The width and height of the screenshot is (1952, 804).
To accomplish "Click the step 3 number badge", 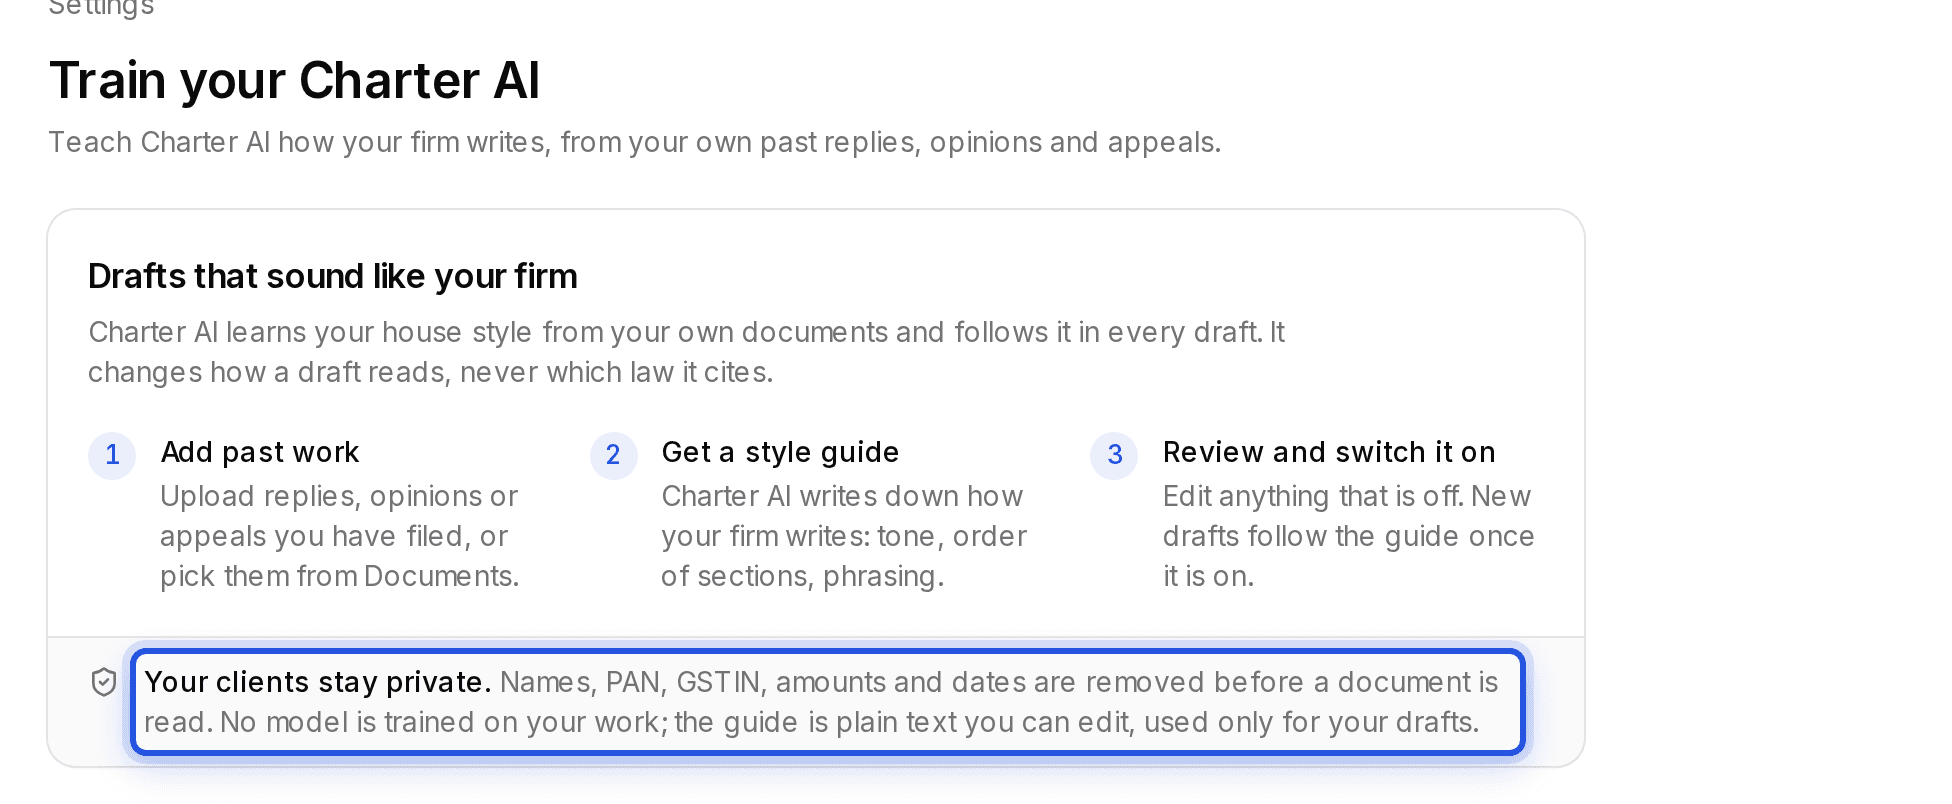I will pyautogui.click(x=1114, y=455).
